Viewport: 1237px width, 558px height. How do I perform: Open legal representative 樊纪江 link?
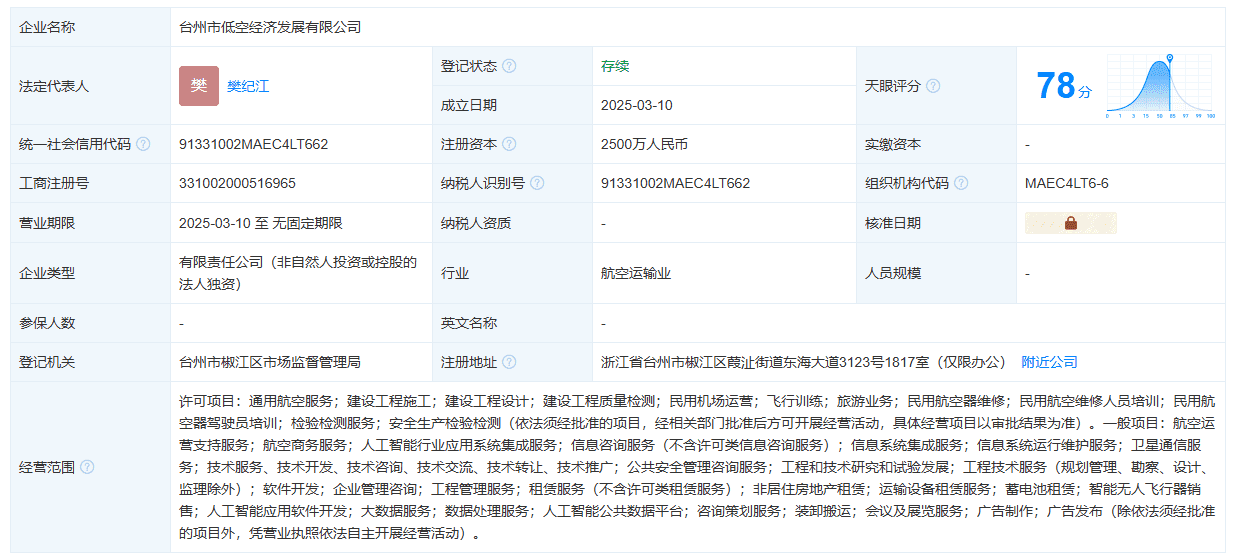[248, 86]
